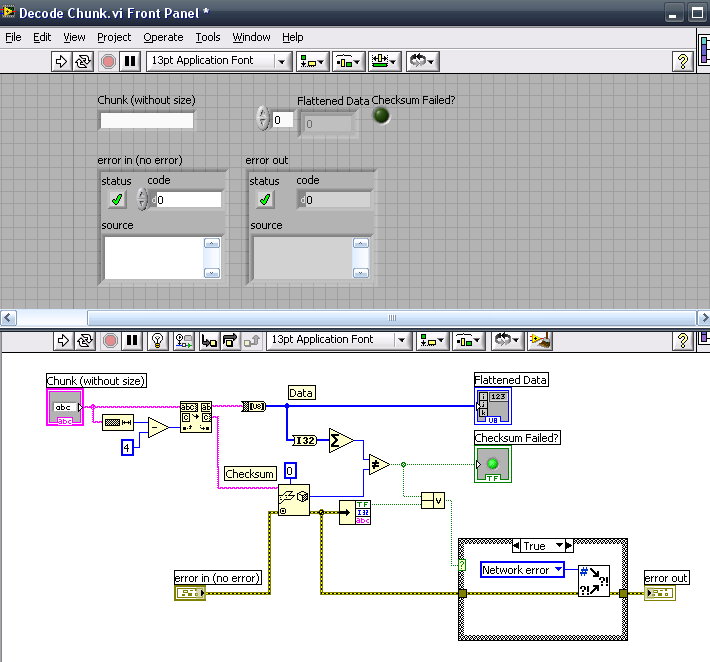Click Retain Wire Values icon

coord(184,340)
